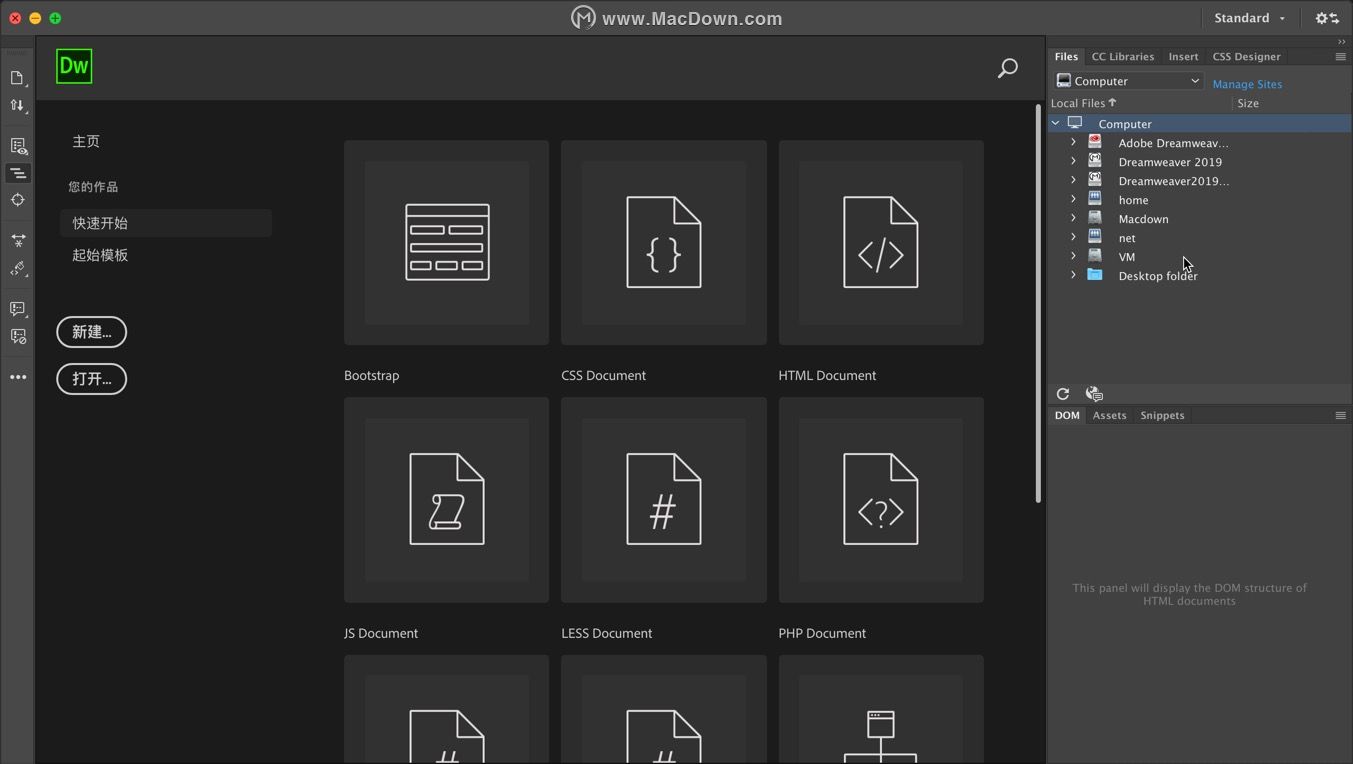Viewport: 1353px width, 764px height.
Task: Click the start screen vertical scrollbar
Action: click(x=1038, y=302)
